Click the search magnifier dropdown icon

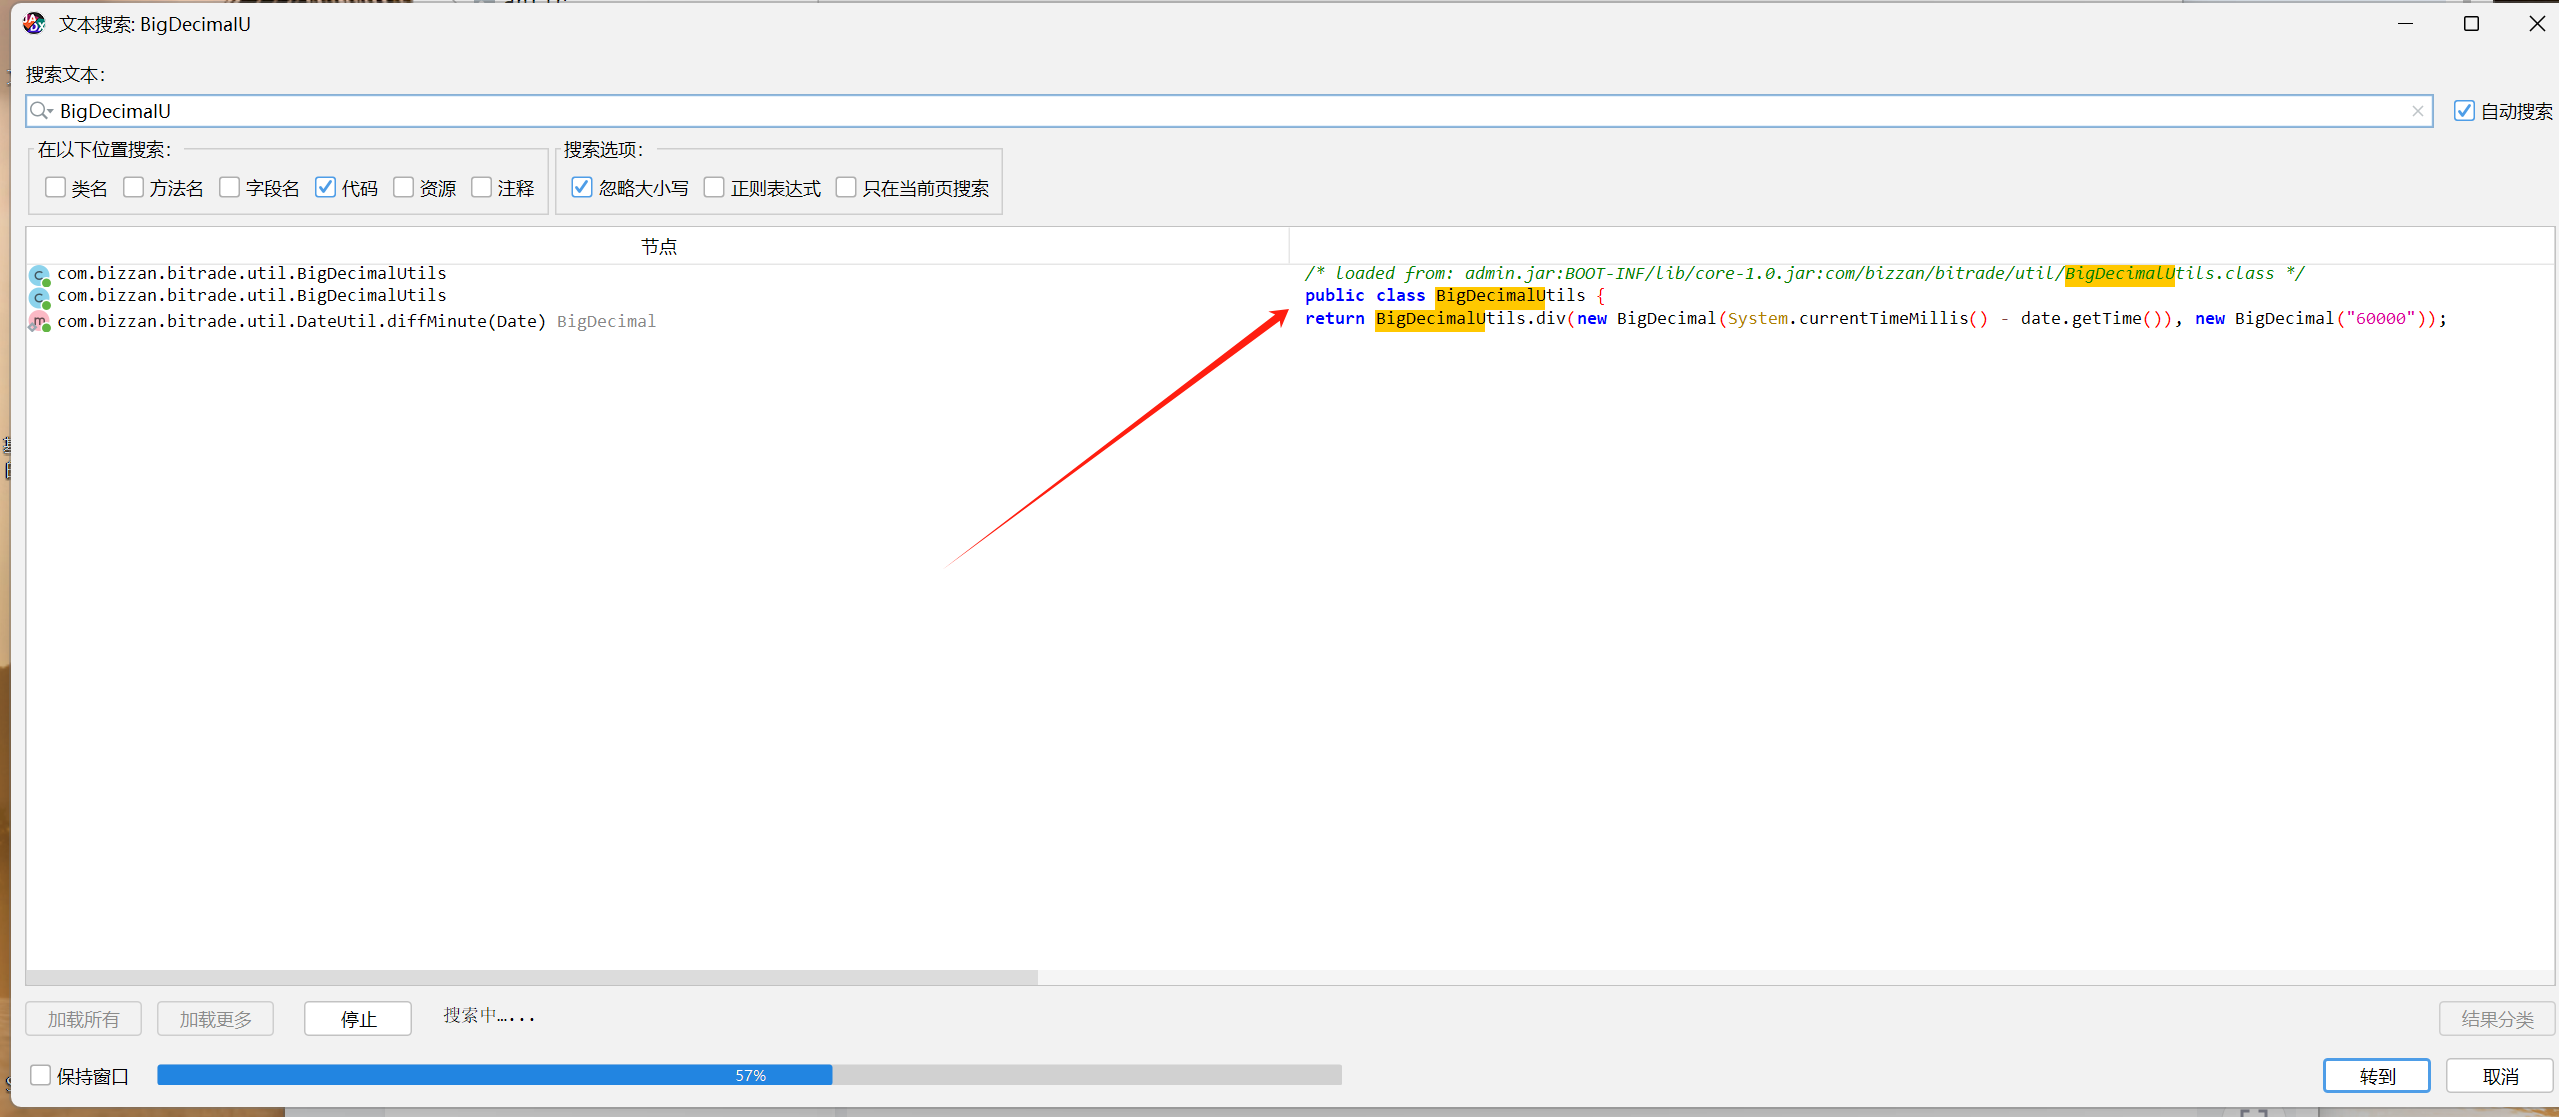(x=41, y=111)
